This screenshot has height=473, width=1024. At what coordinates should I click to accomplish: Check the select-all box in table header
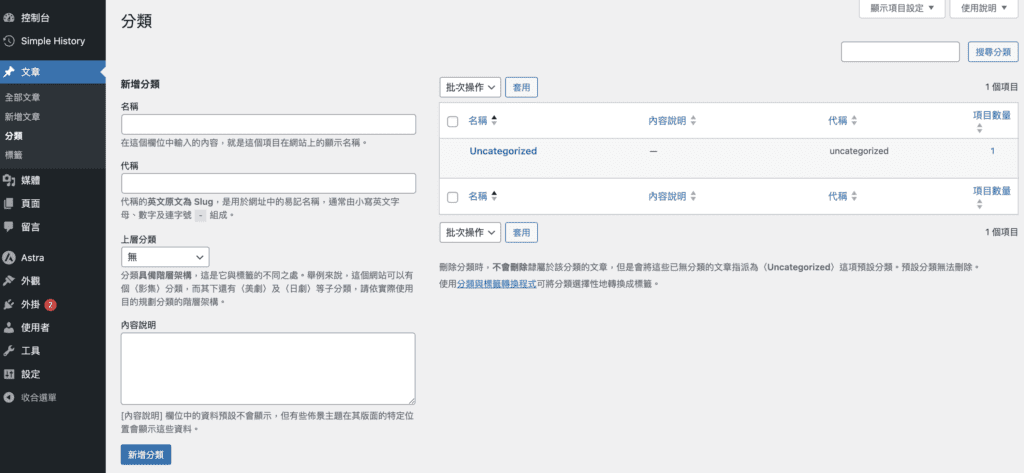453,122
